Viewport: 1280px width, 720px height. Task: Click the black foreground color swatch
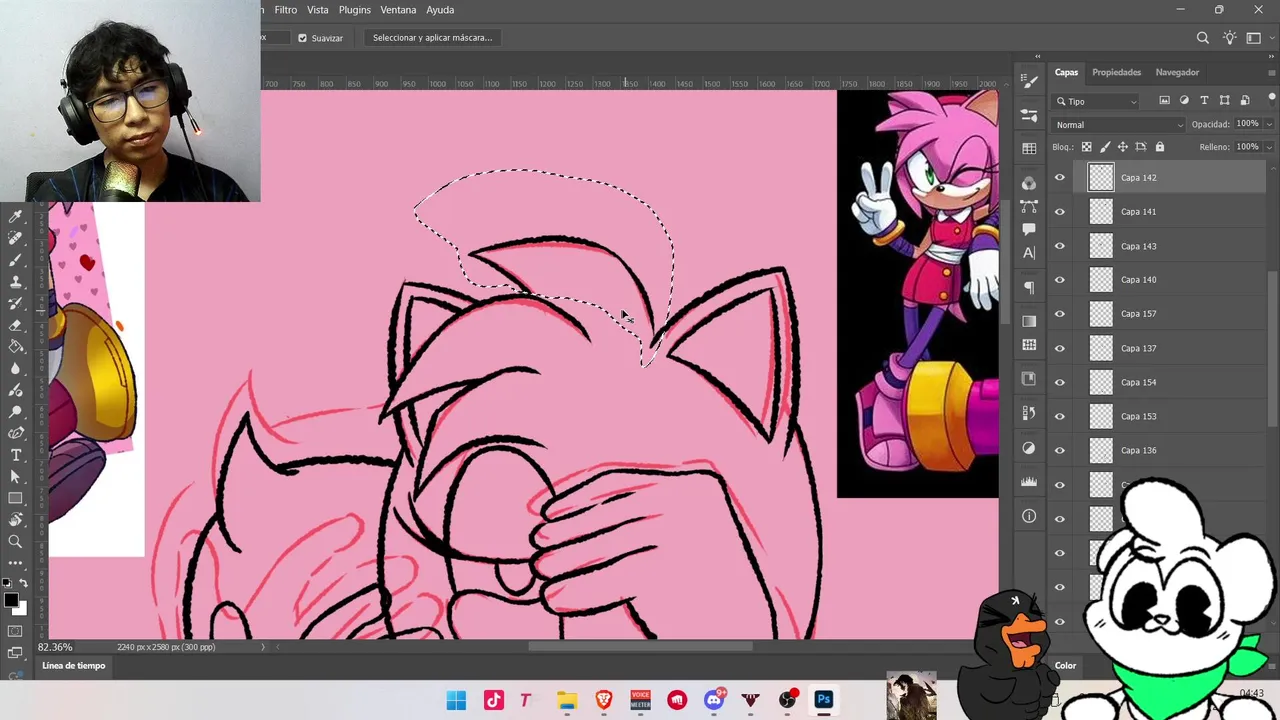click(10, 600)
